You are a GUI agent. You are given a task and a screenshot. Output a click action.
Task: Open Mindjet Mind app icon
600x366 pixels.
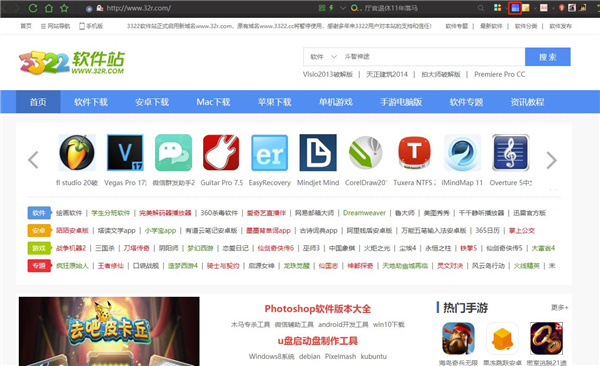[x=318, y=152]
